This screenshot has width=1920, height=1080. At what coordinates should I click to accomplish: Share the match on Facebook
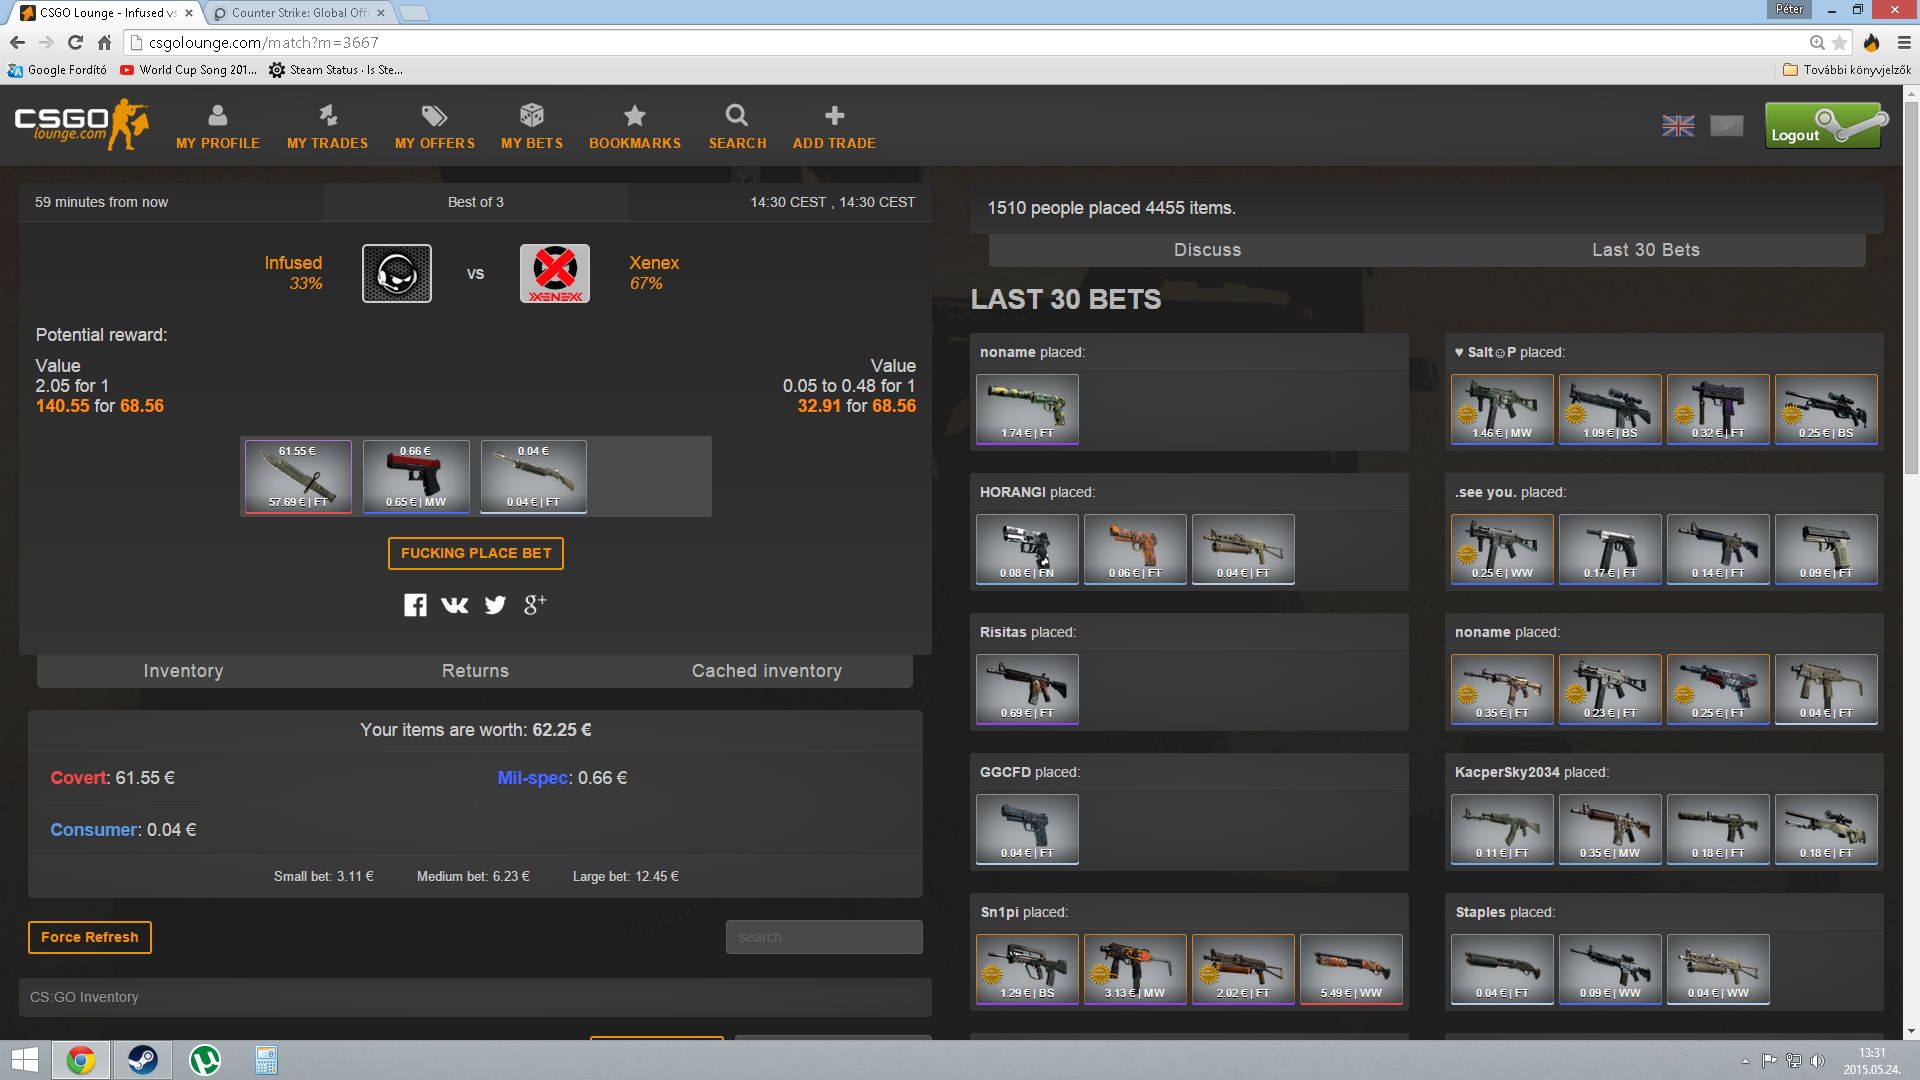pyautogui.click(x=415, y=605)
